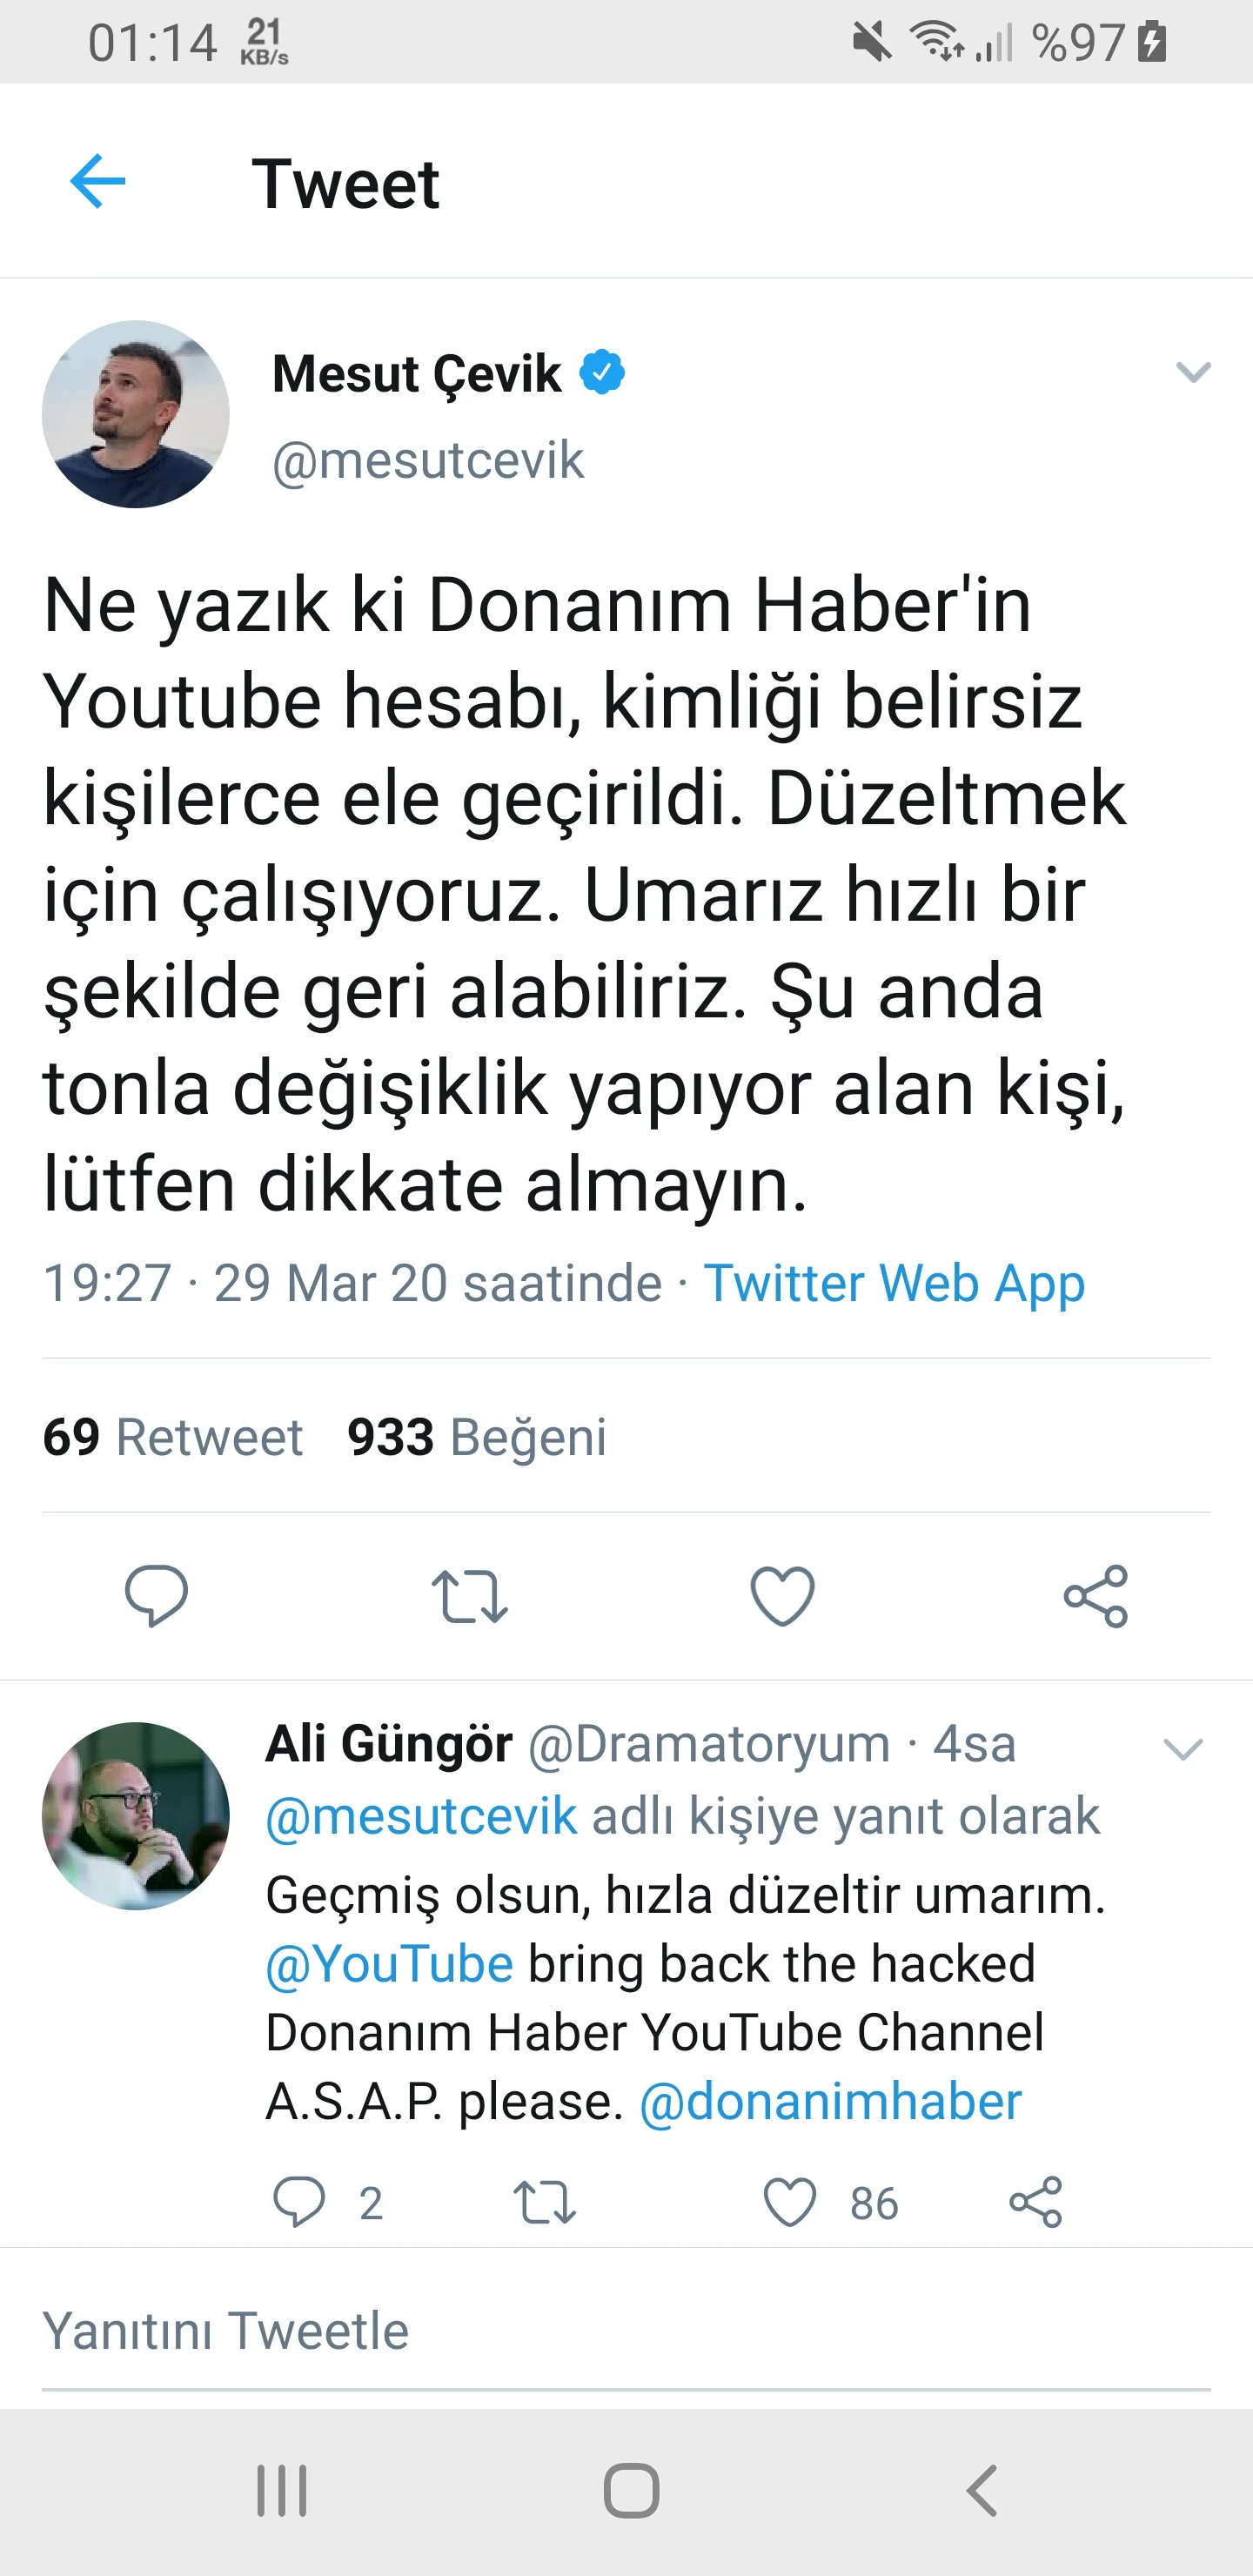
Task: Expand options chevron on Ali Güngör's reply
Action: [1183, 1749]
